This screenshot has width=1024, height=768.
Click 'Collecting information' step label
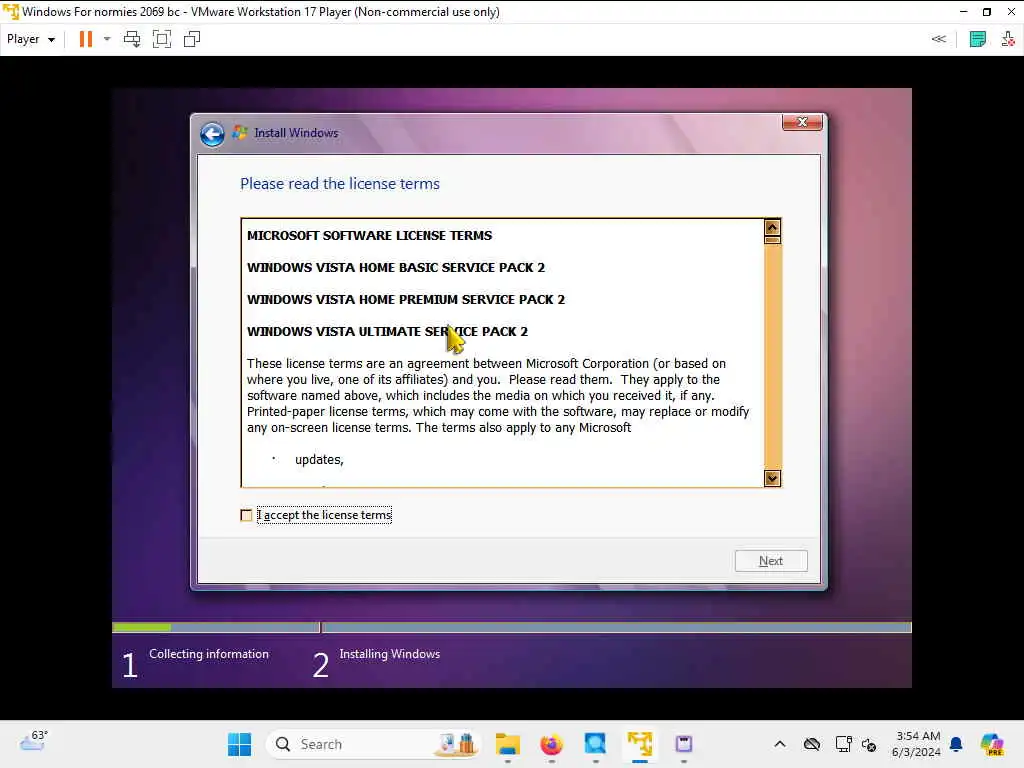click(209, 654)
